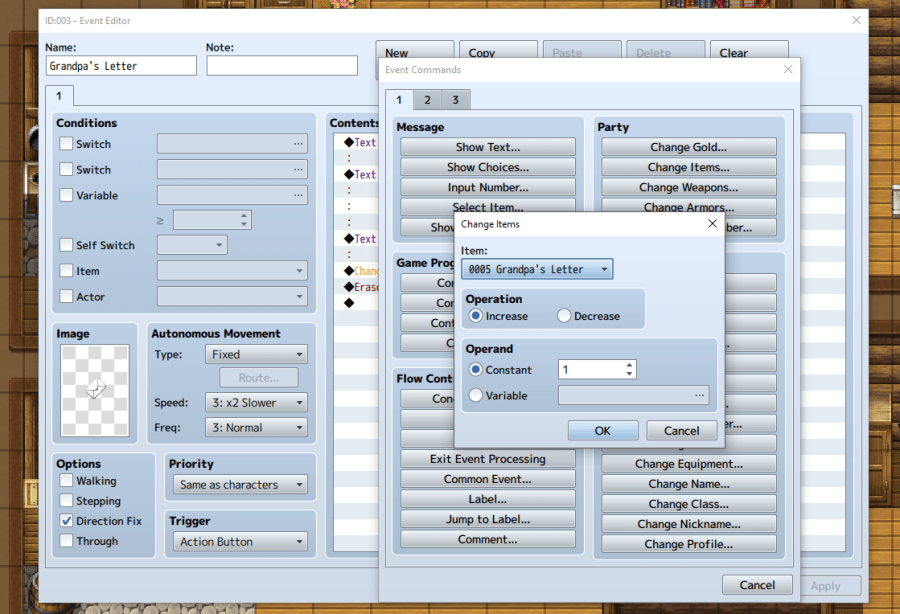Click the Constant value input field
Viewport: 900px width, 614px height.
tap(590, 370)
